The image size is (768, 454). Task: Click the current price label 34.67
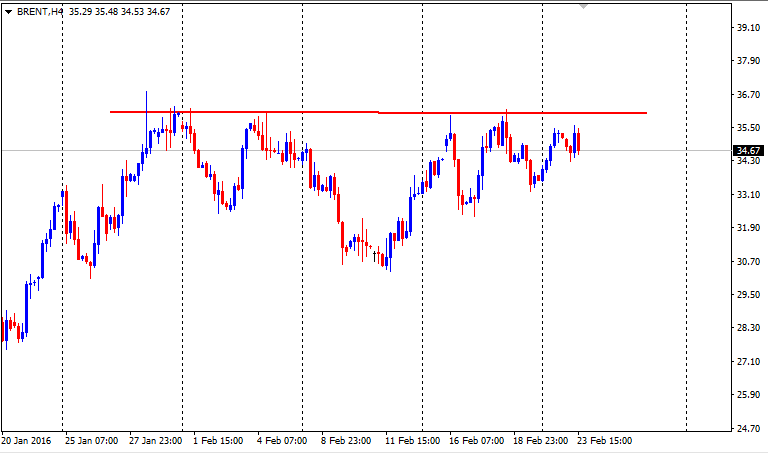748,150
